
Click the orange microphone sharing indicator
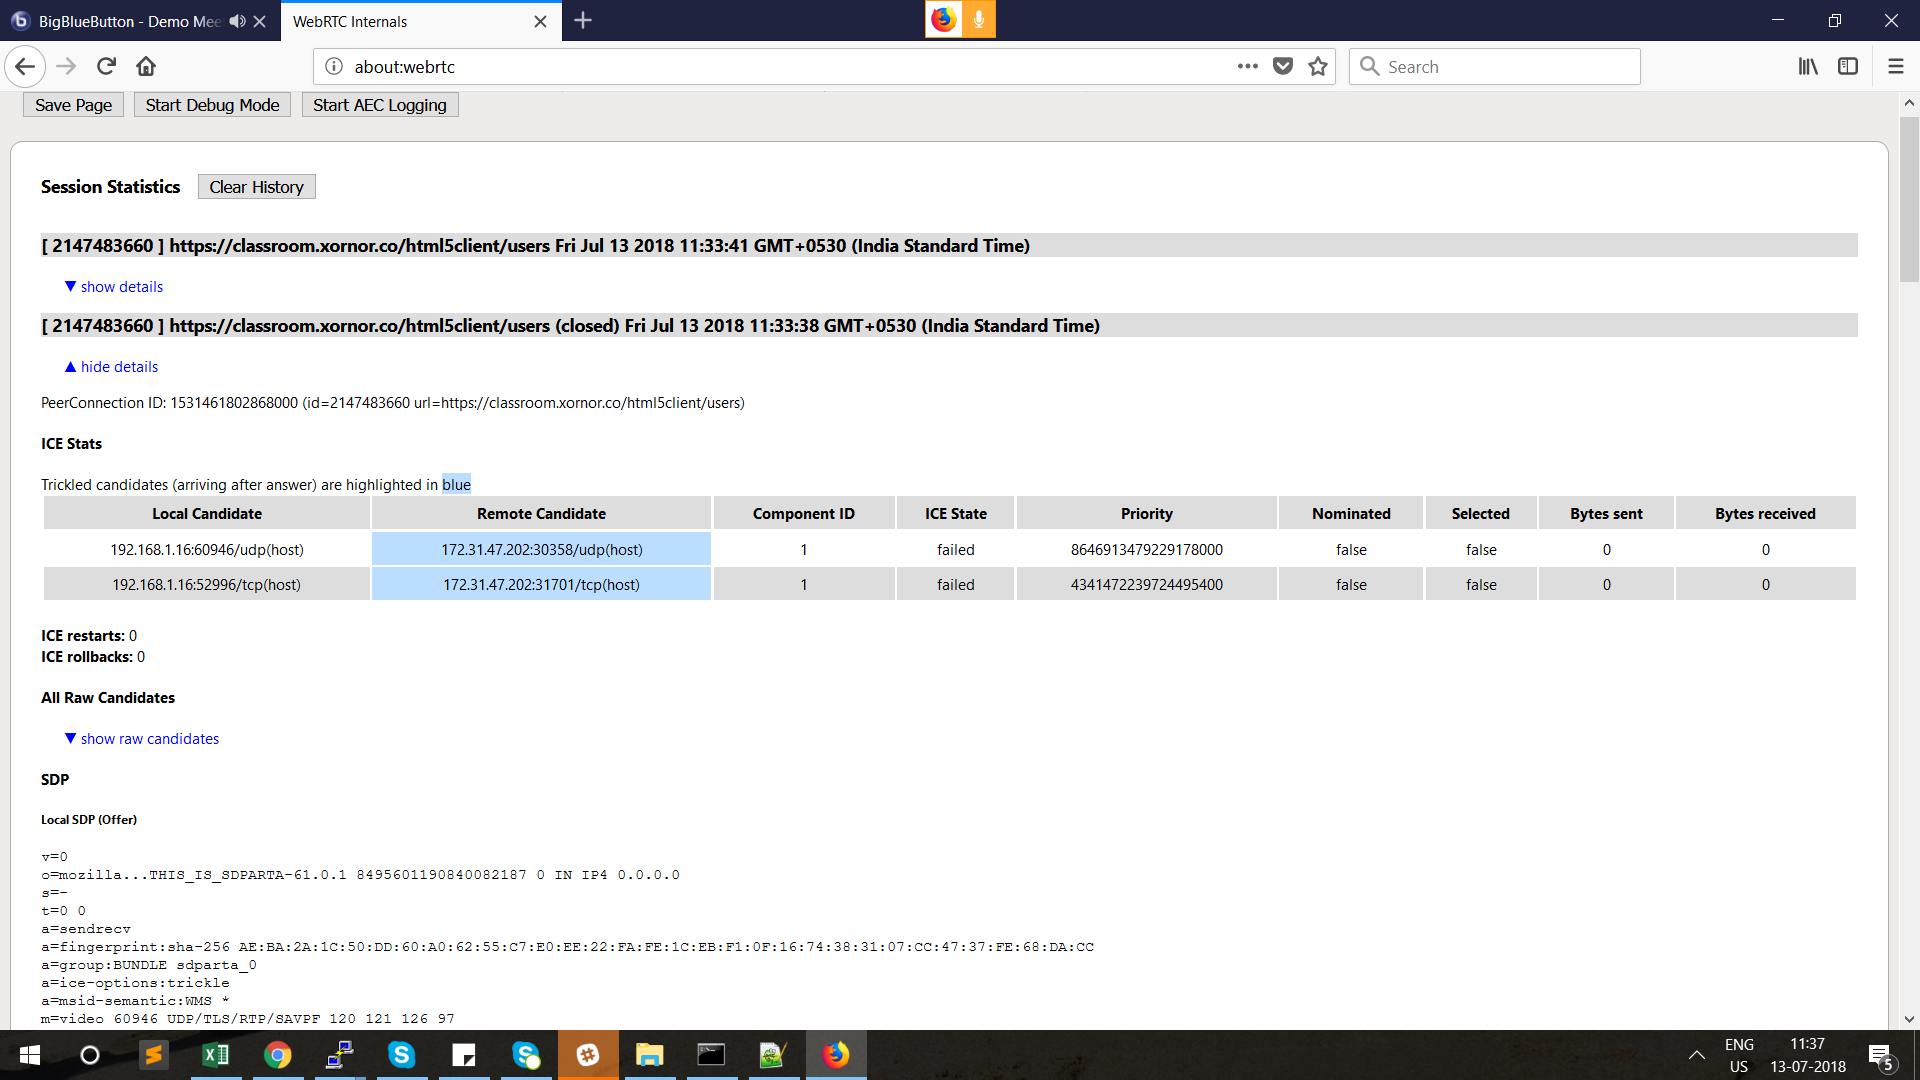(x=977, y=19)
